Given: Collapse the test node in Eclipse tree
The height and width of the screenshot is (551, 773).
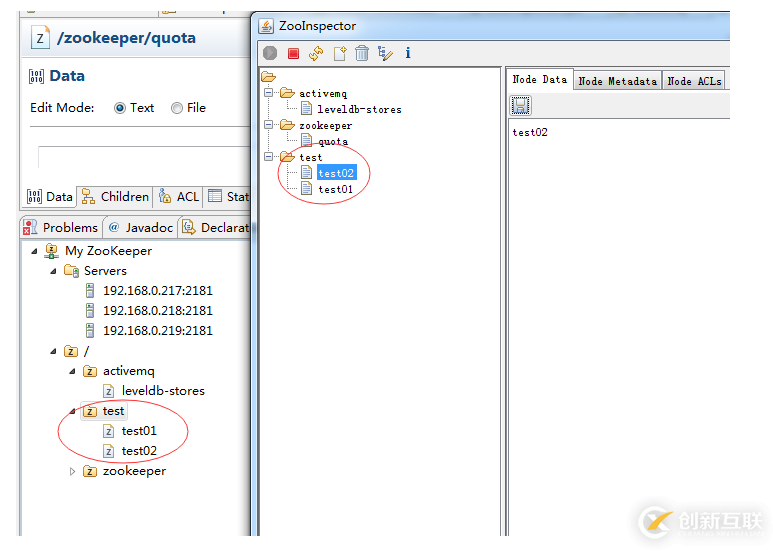Looking at the screenshot, I should pos(72,411).
